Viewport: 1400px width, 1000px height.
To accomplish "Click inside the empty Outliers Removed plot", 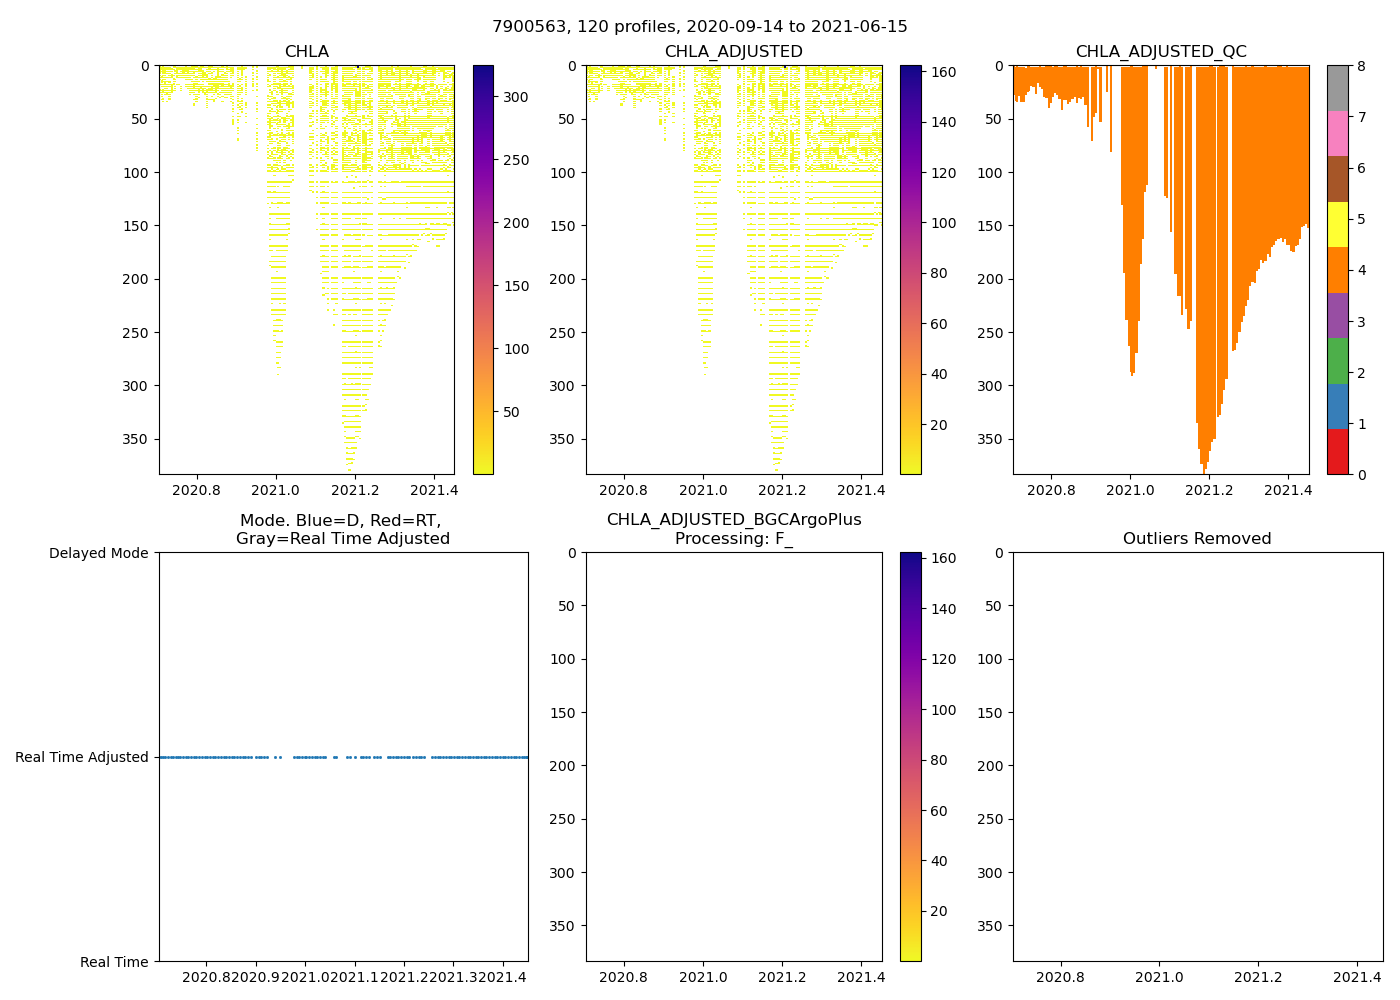I will pos(1197,757).
